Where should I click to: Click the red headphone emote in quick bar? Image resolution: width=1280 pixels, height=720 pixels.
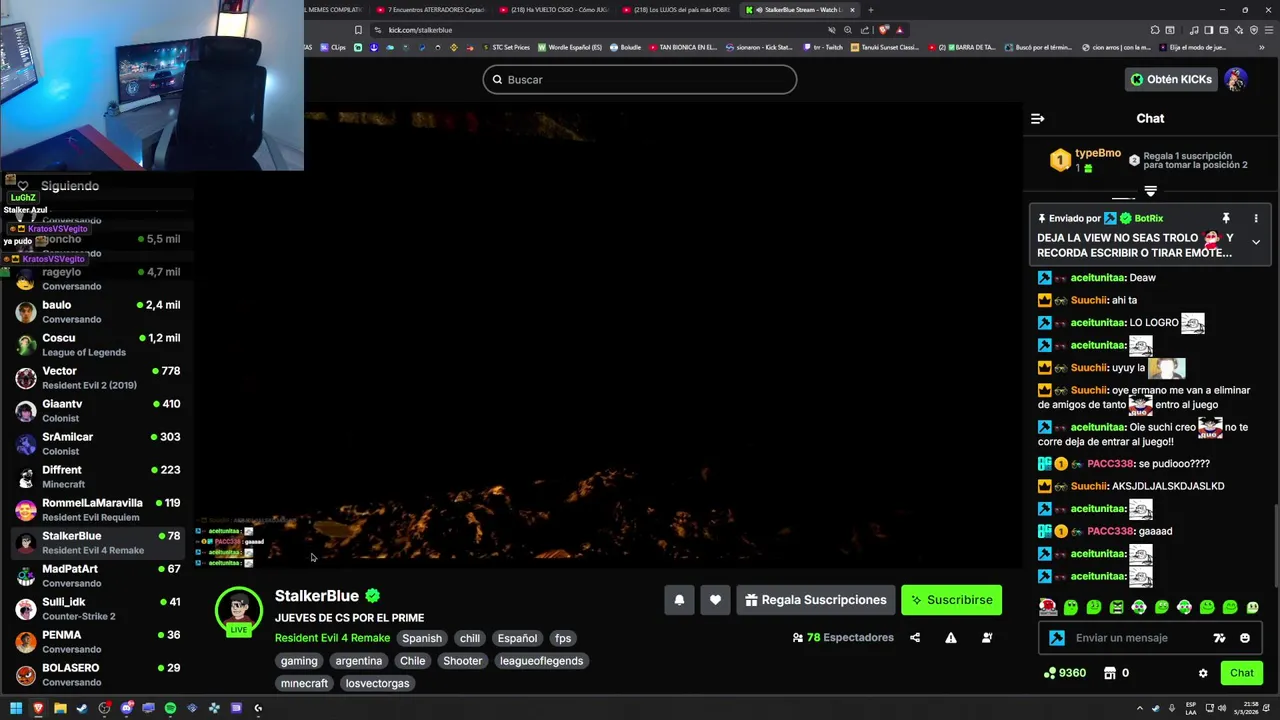click(1048, 607)
